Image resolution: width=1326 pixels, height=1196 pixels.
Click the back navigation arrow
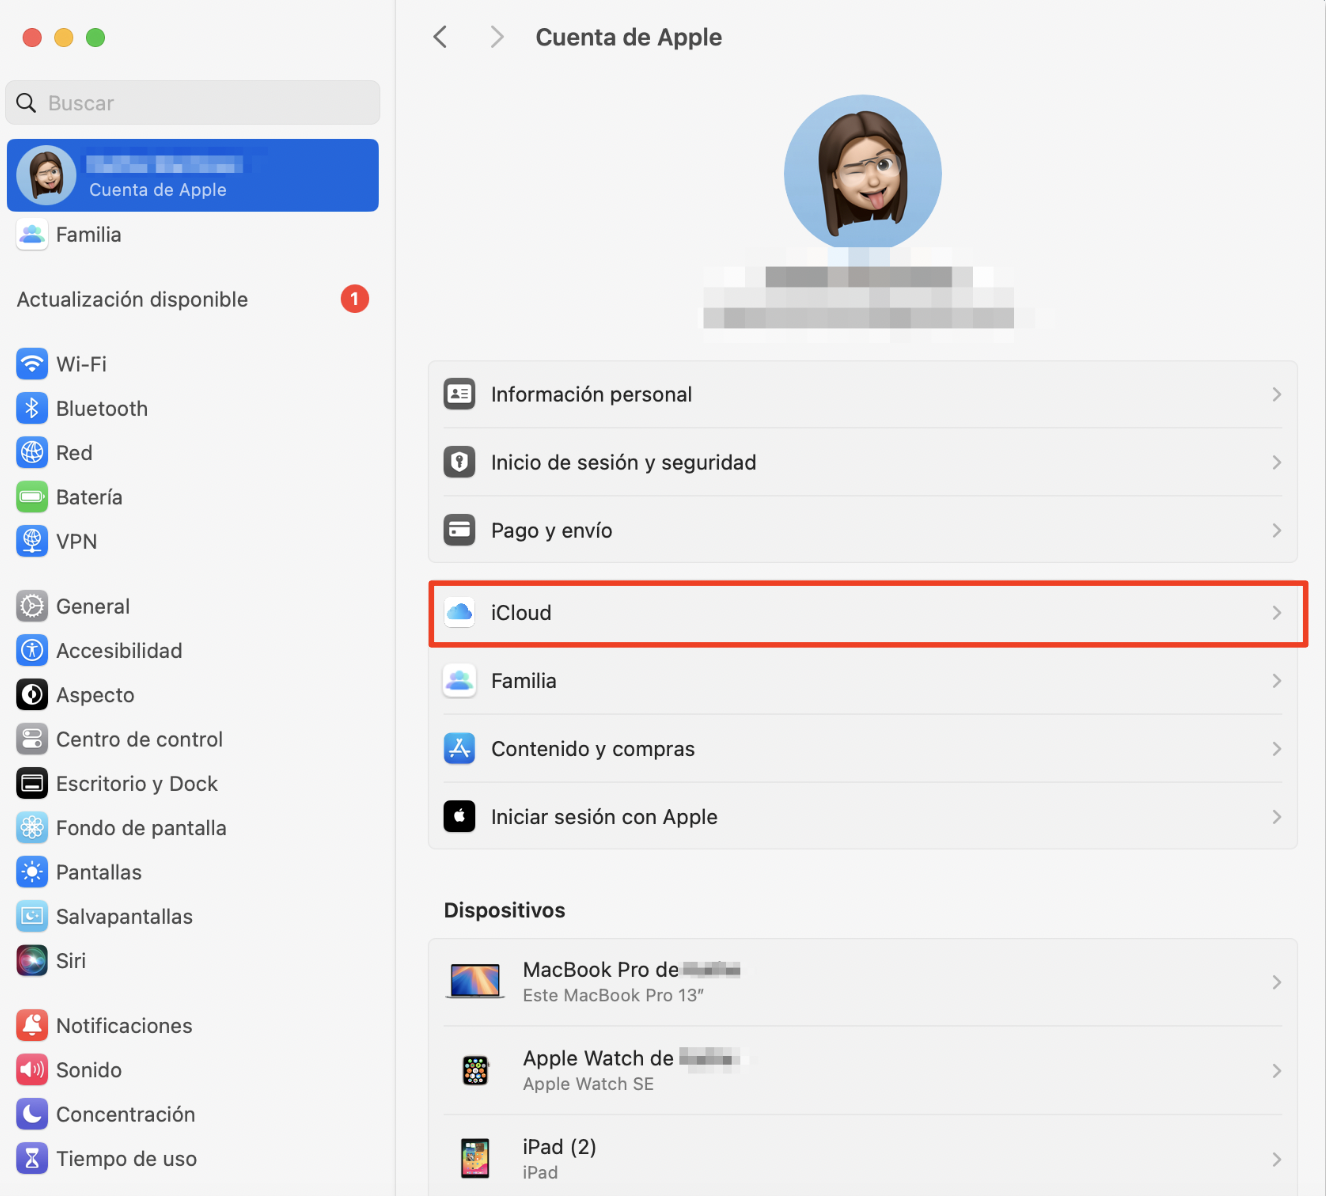(440, 36)
